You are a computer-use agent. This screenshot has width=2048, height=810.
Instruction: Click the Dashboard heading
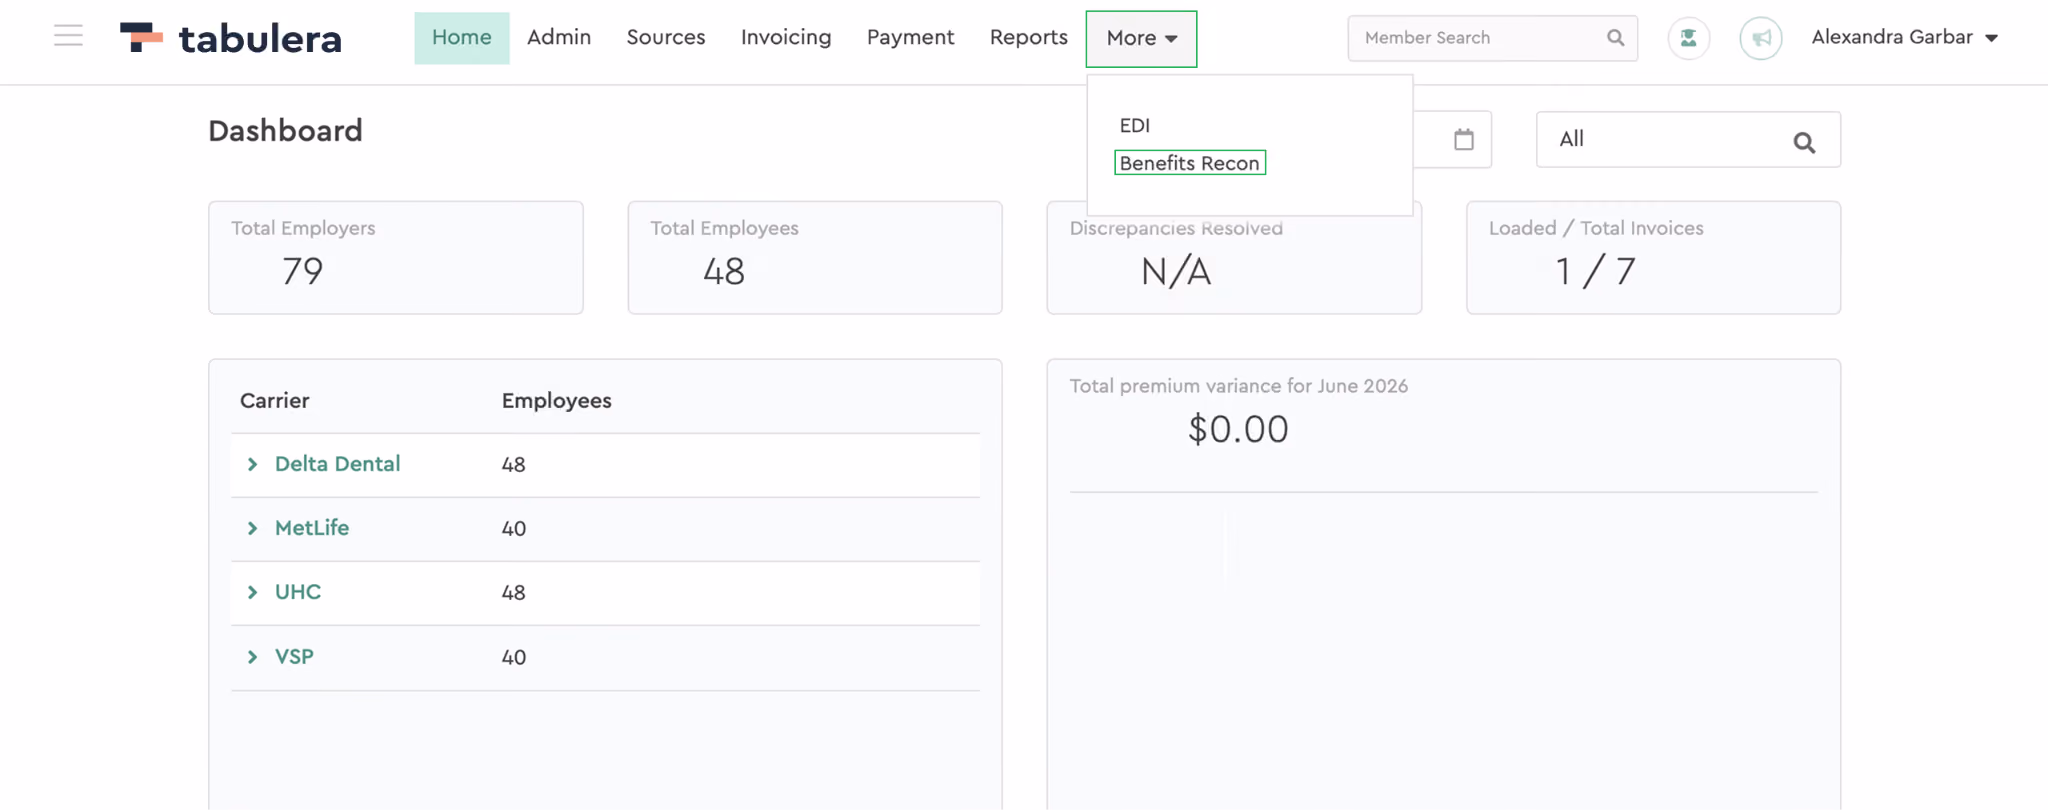tap(286, 131)
